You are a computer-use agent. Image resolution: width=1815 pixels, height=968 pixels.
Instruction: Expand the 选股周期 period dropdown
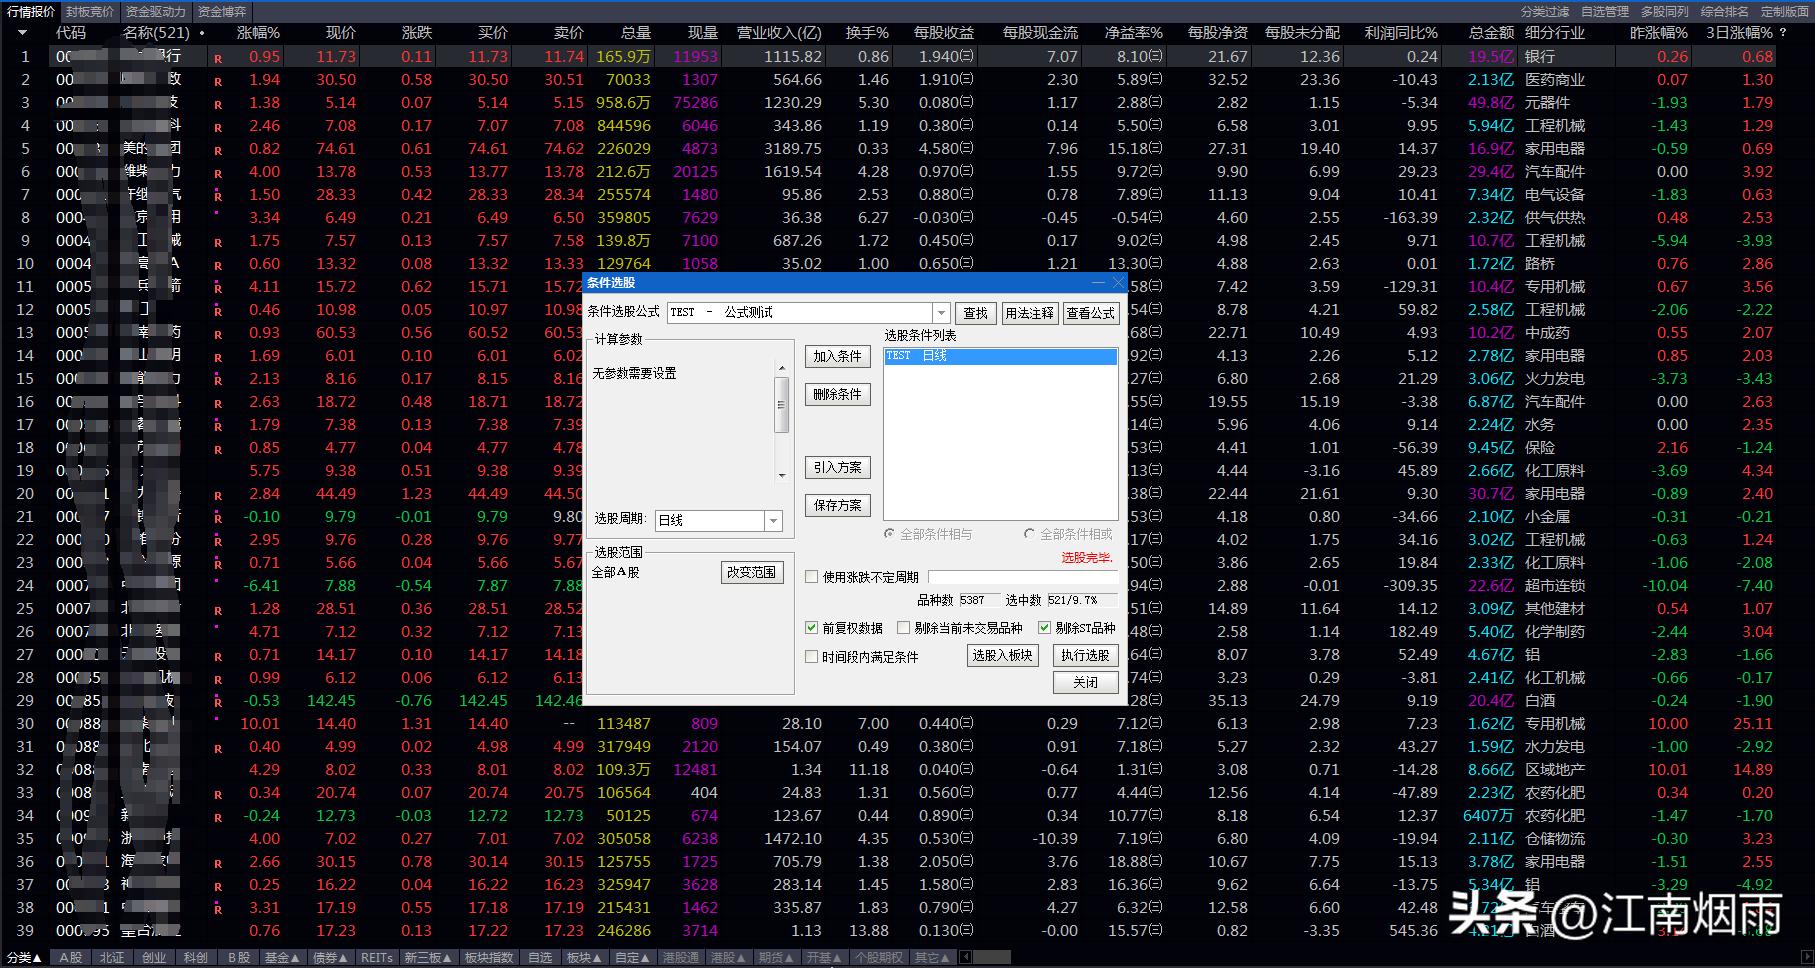pyautogui.click(x=772, y=521)
